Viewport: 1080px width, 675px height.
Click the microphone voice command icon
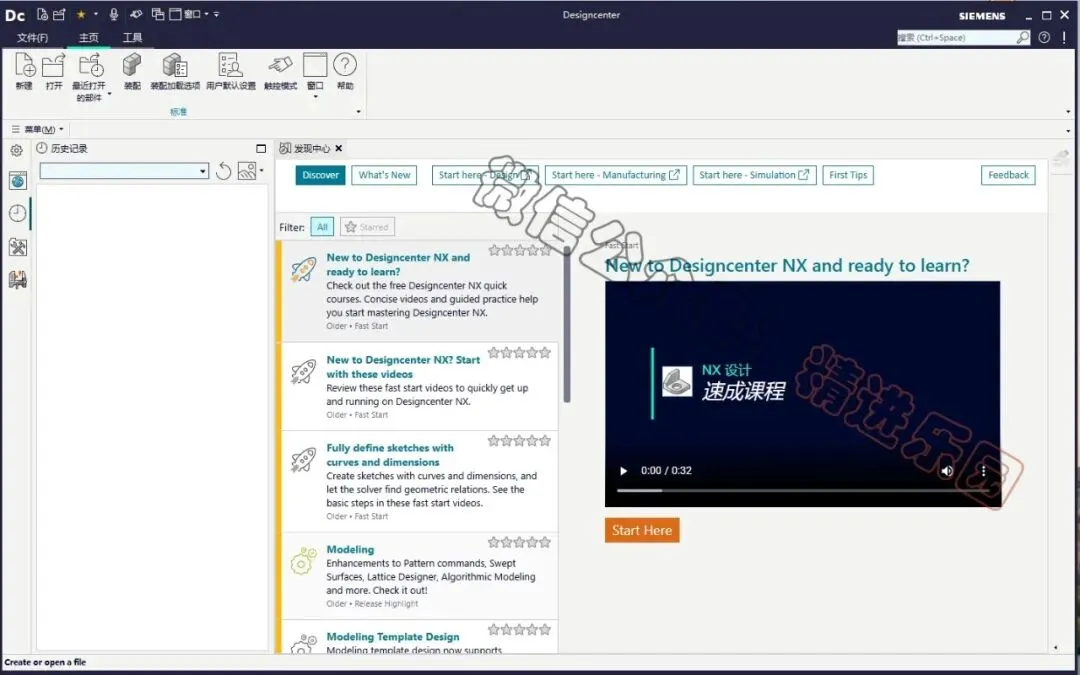click(114, 14)
